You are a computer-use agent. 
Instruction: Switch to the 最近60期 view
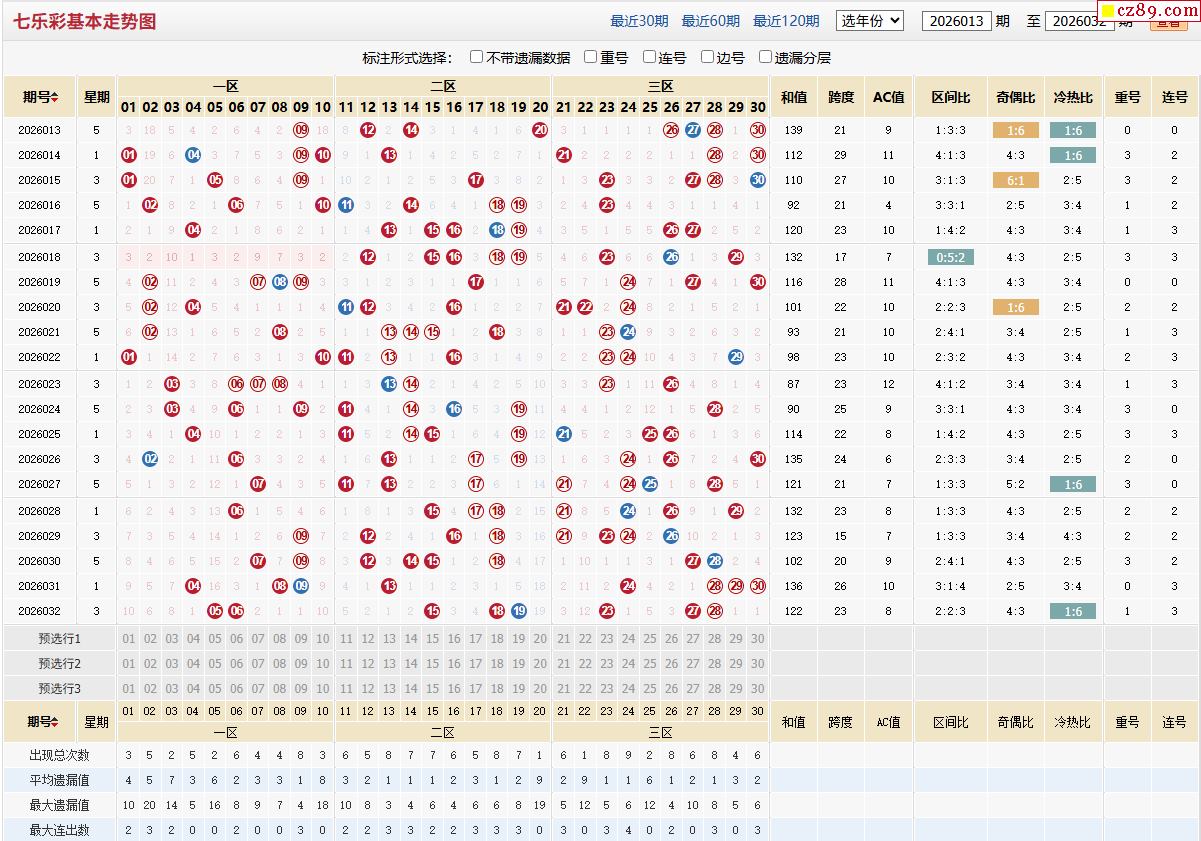(710, 21)
